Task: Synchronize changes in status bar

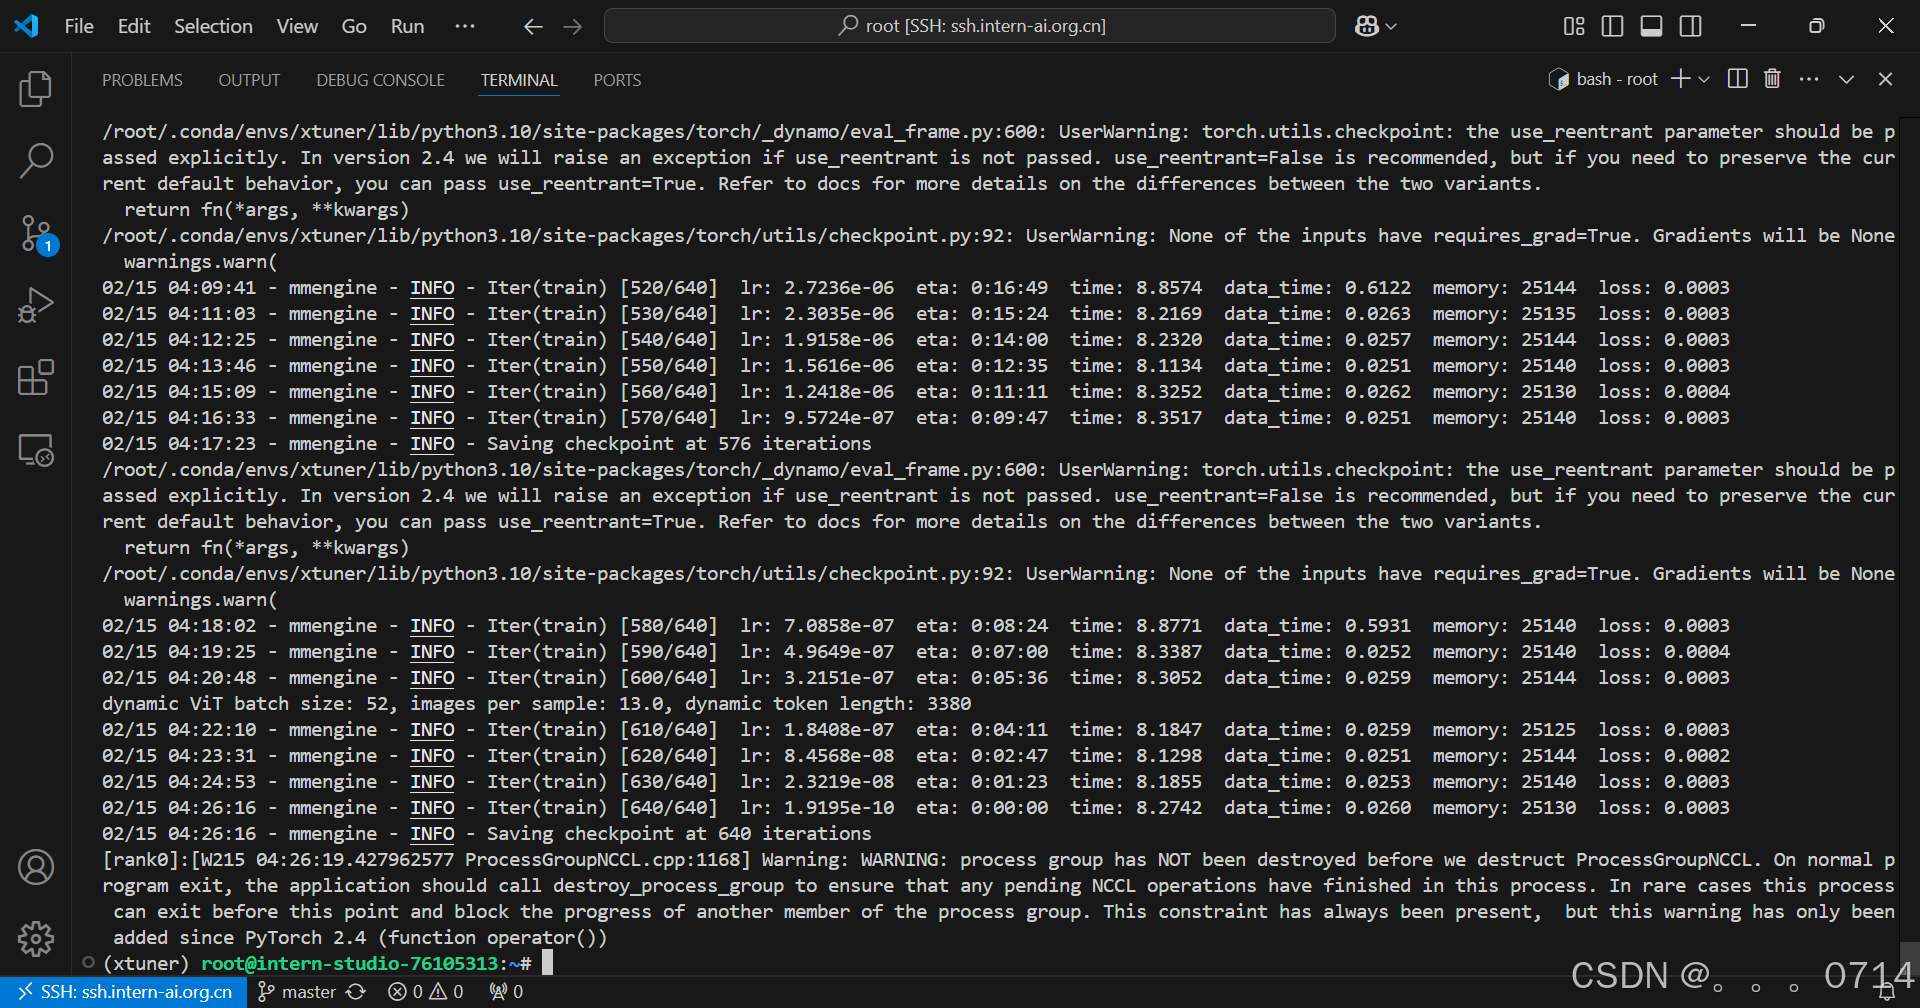Action: pos(356,992)
